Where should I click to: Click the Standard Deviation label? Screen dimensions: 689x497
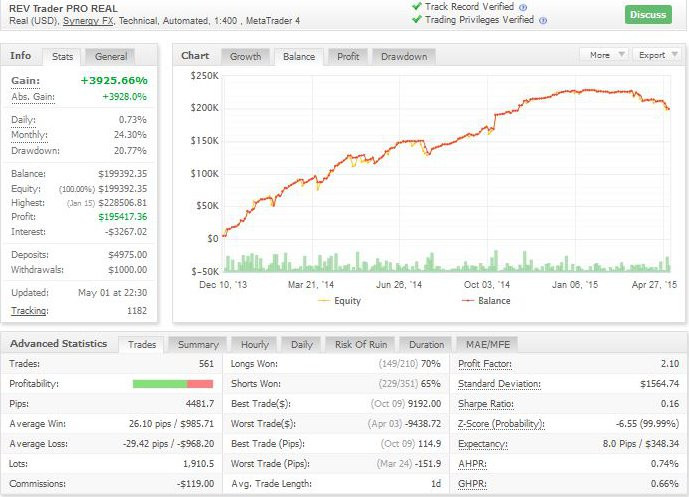coord(499,384)
